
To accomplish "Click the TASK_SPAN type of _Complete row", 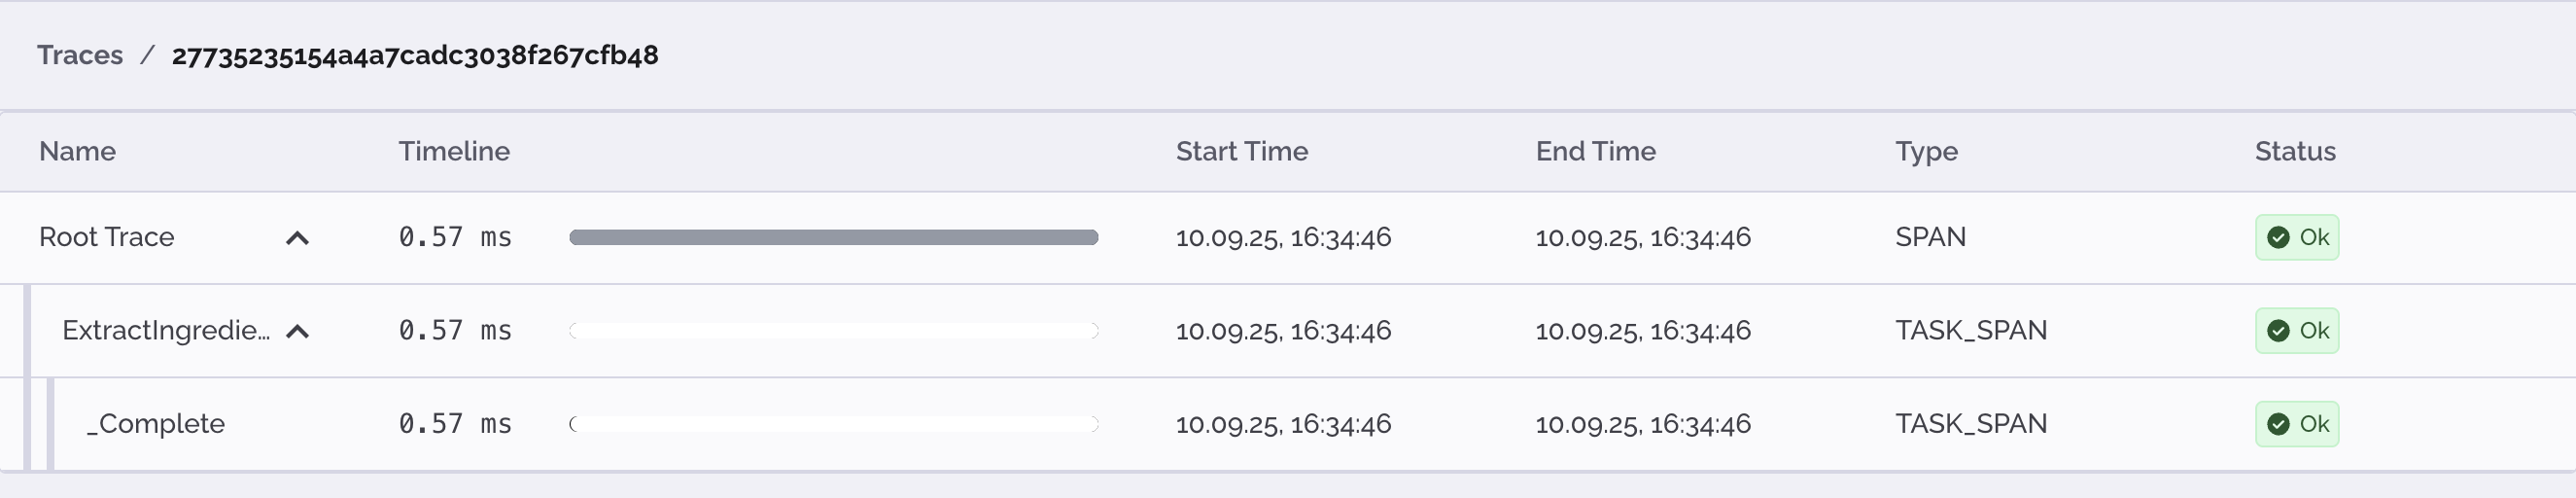I will click(x=1971, y=424).
